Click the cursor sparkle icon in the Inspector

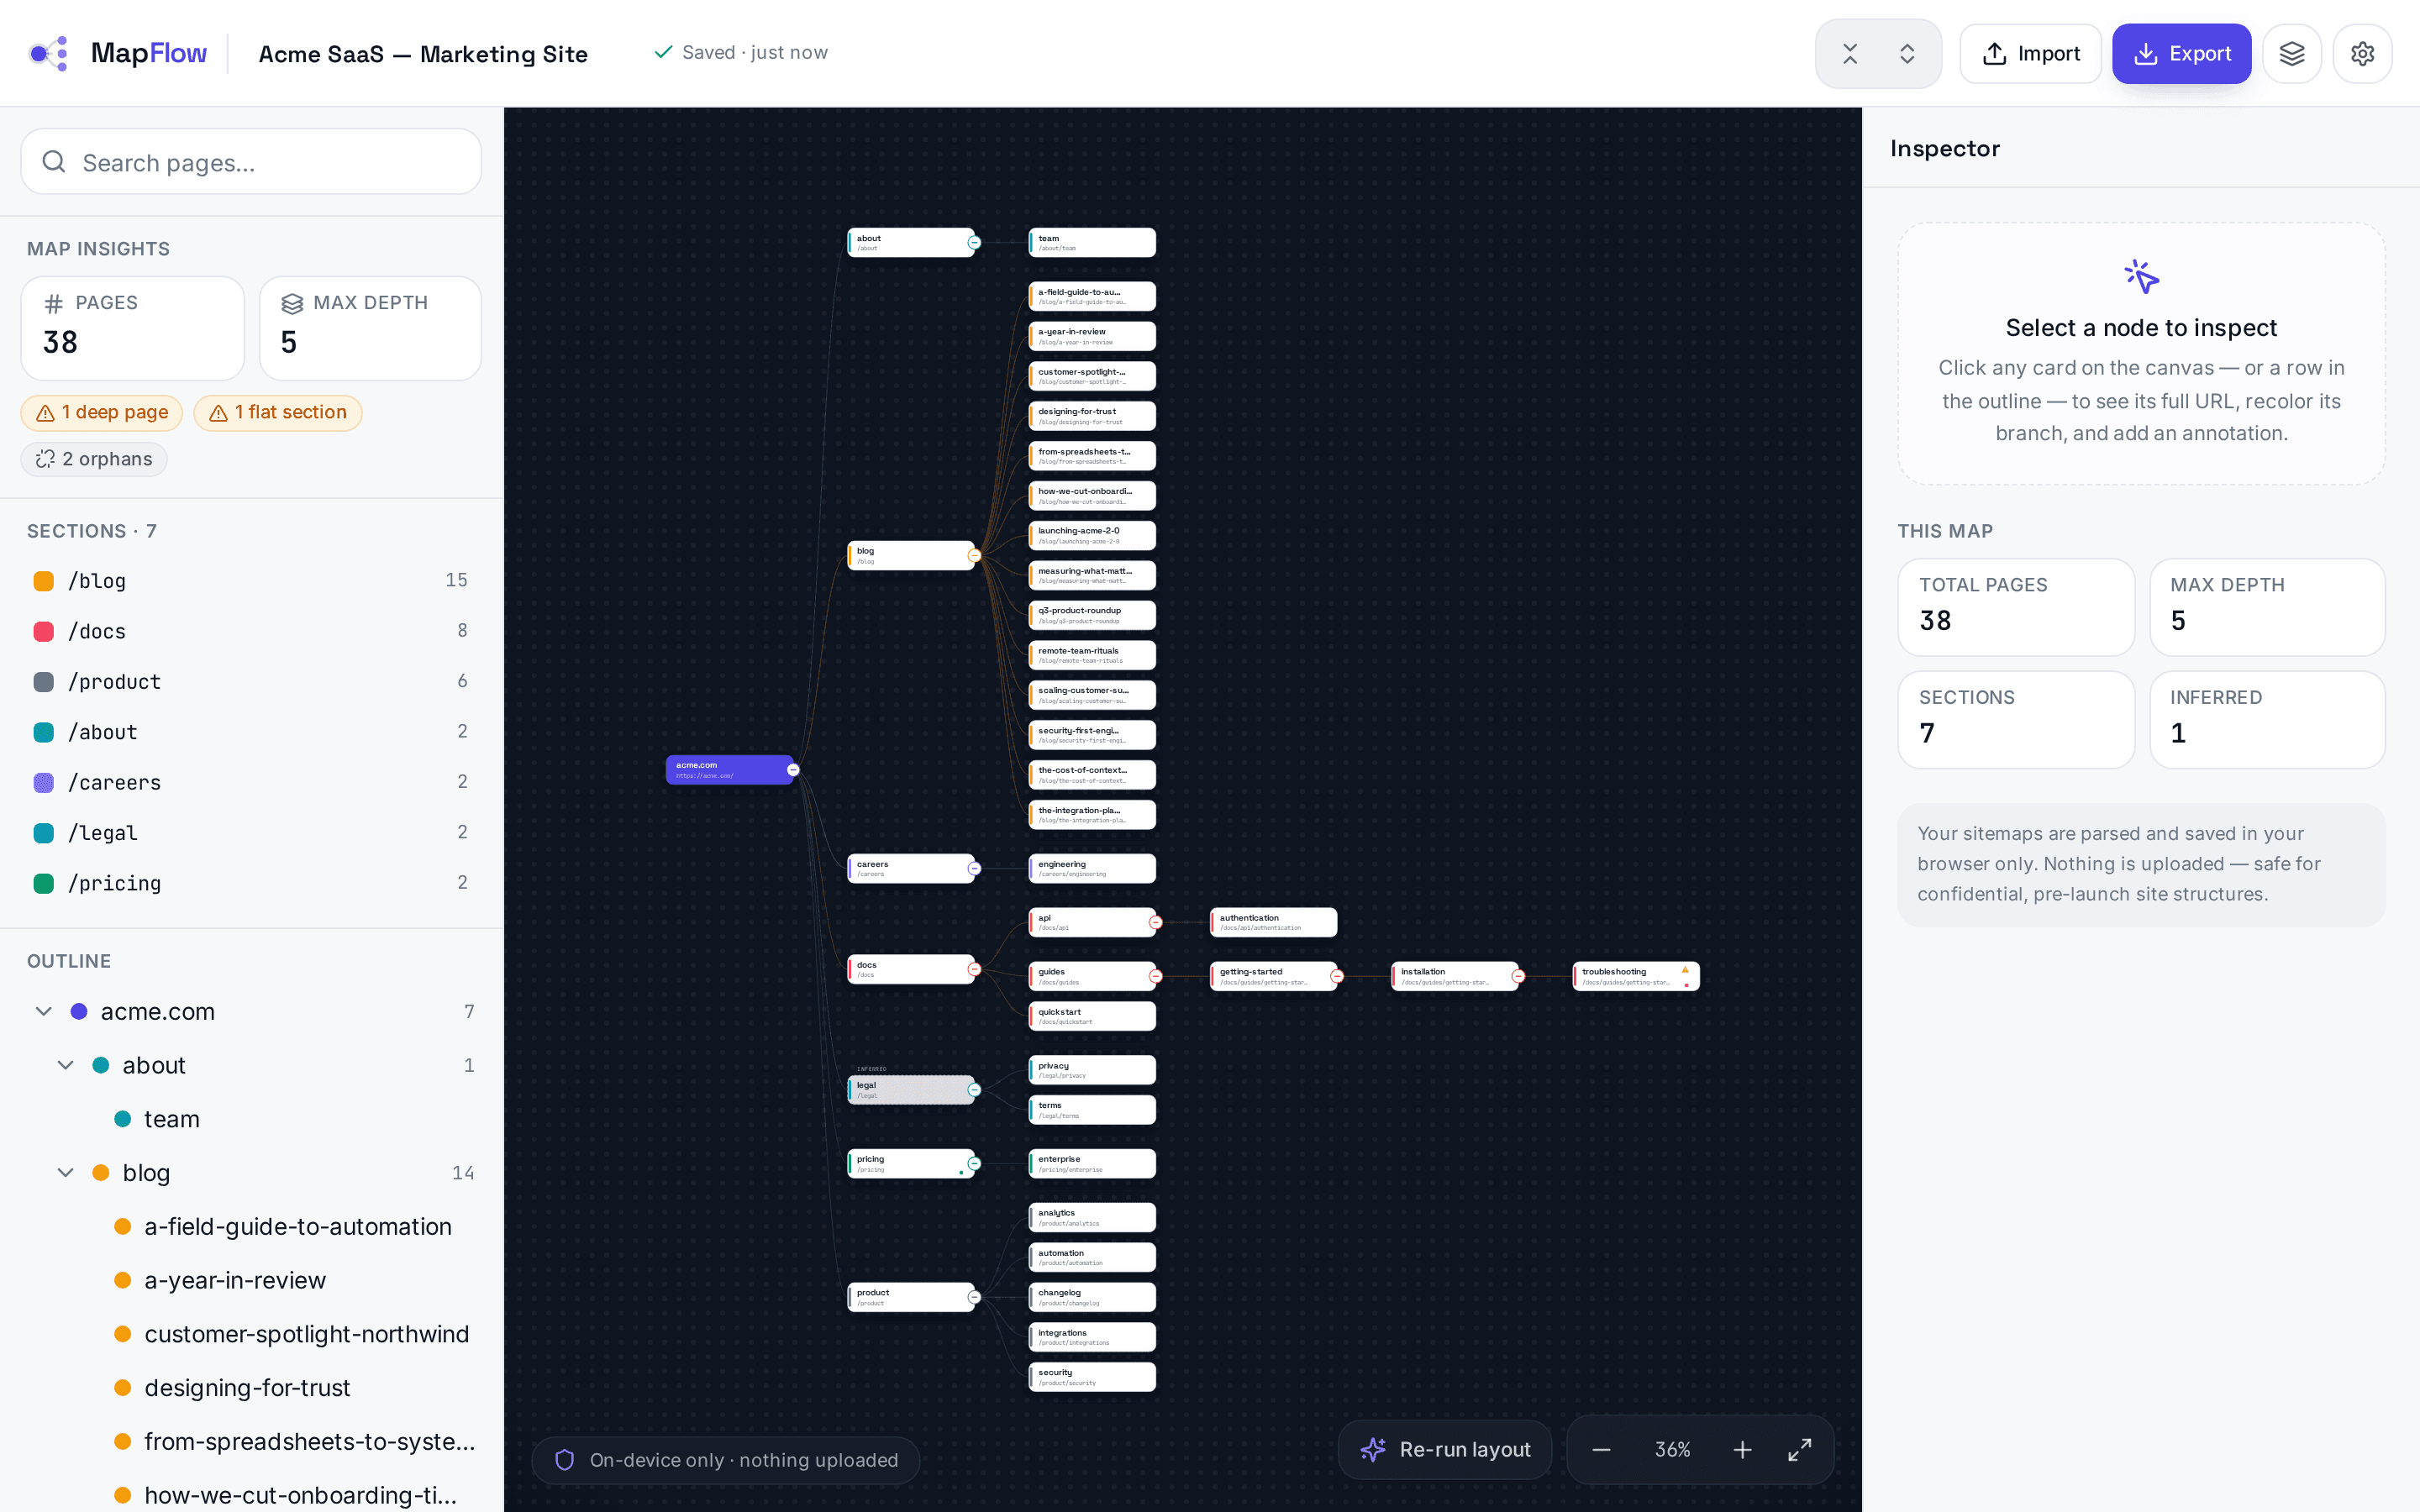(x=2142, y=277)
